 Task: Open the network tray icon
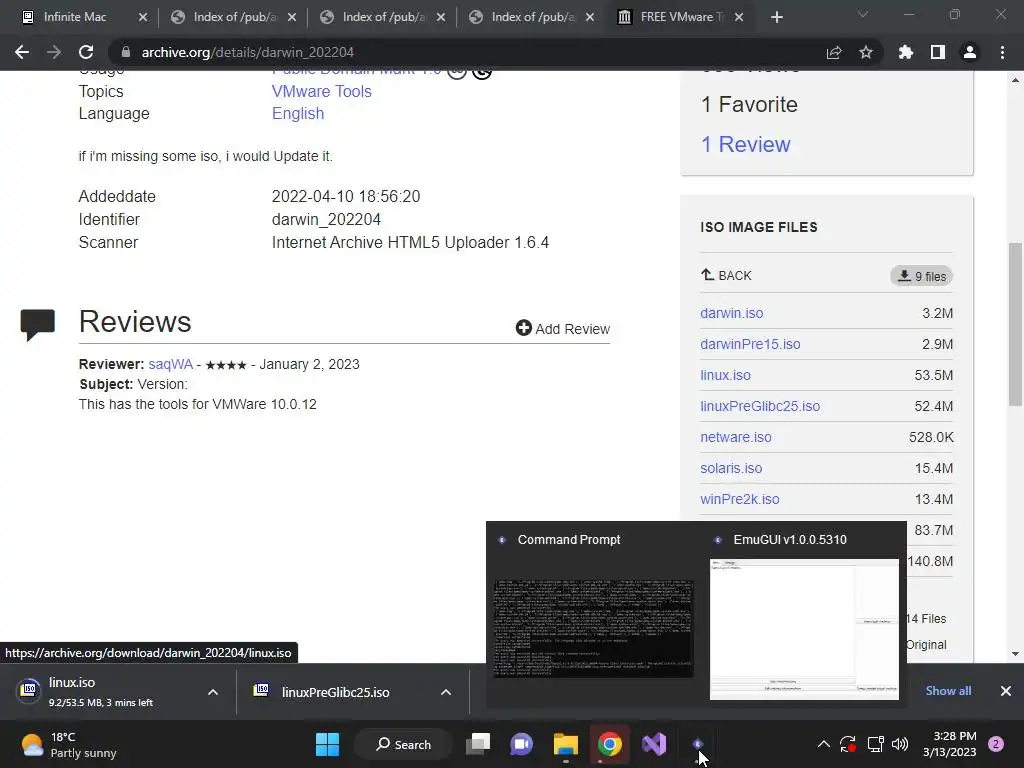pos(875,744)
